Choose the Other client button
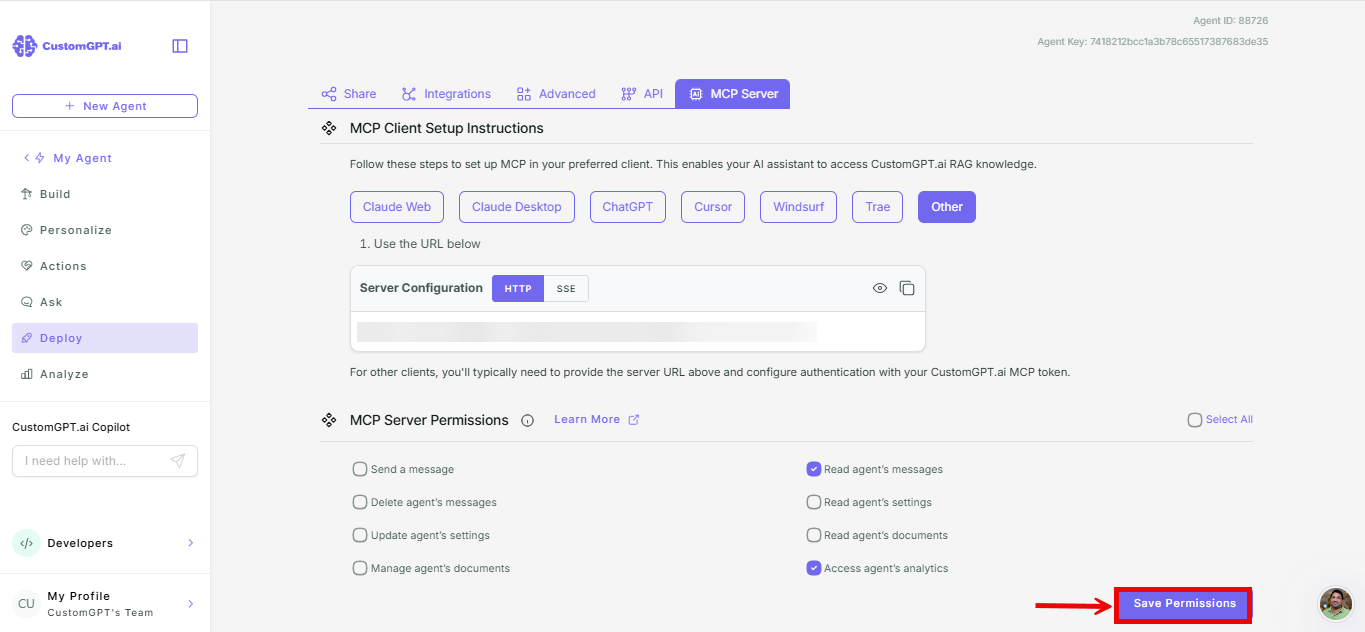Image resolution: width=1365 pixels, height=632 pixels. pos(947,207)
